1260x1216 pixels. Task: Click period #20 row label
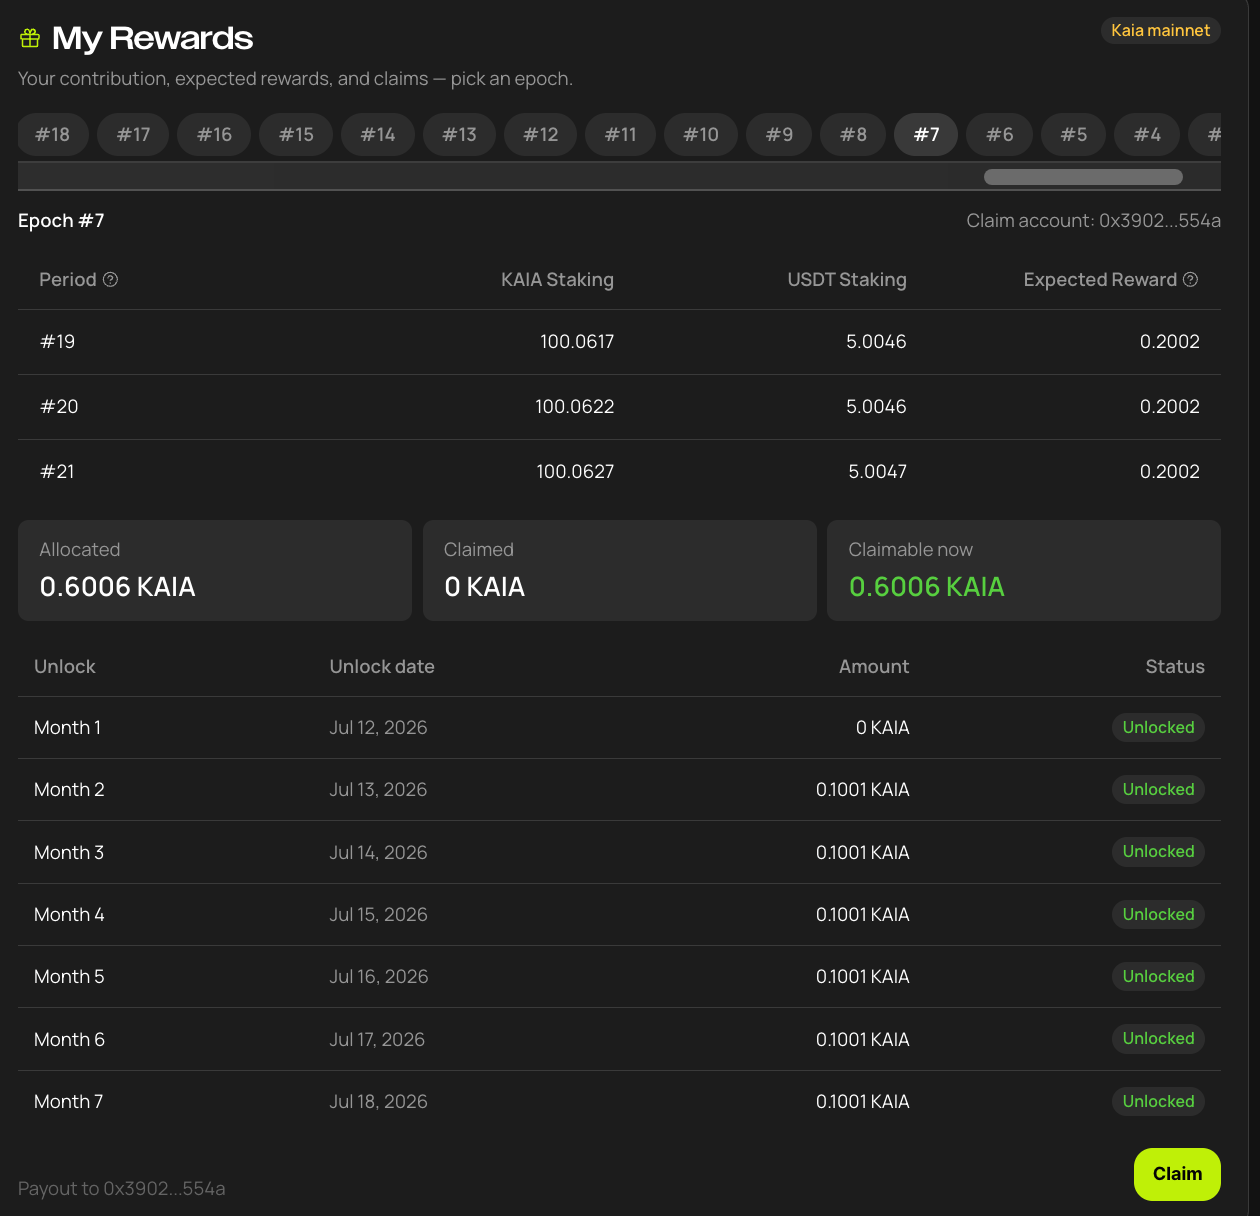point(59,407)
